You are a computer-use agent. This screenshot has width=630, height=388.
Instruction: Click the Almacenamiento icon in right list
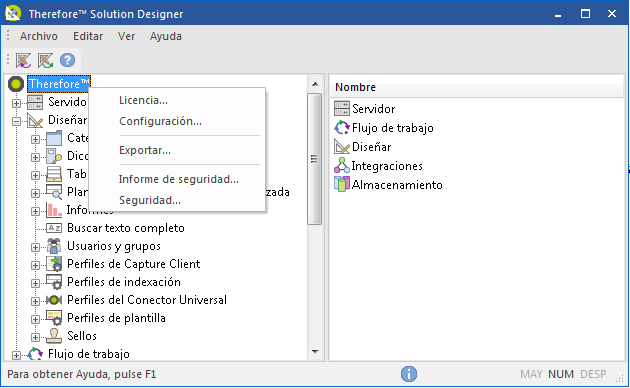[x=342, y=184]
